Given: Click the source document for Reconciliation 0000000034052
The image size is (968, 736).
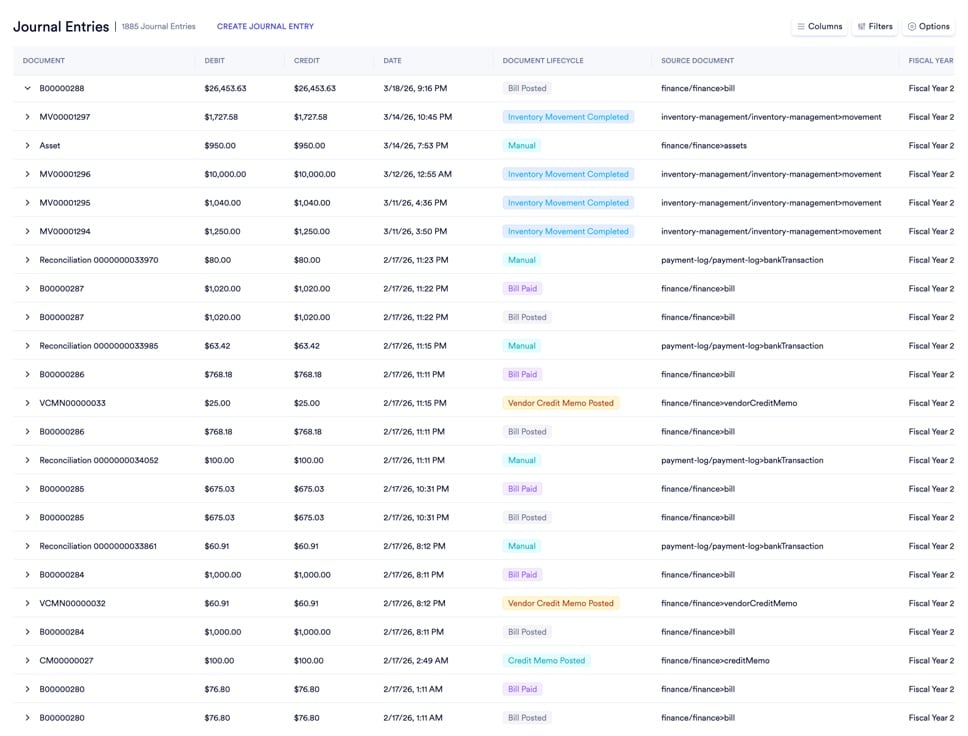Looking at the screenshot, I should pos(742,460).
